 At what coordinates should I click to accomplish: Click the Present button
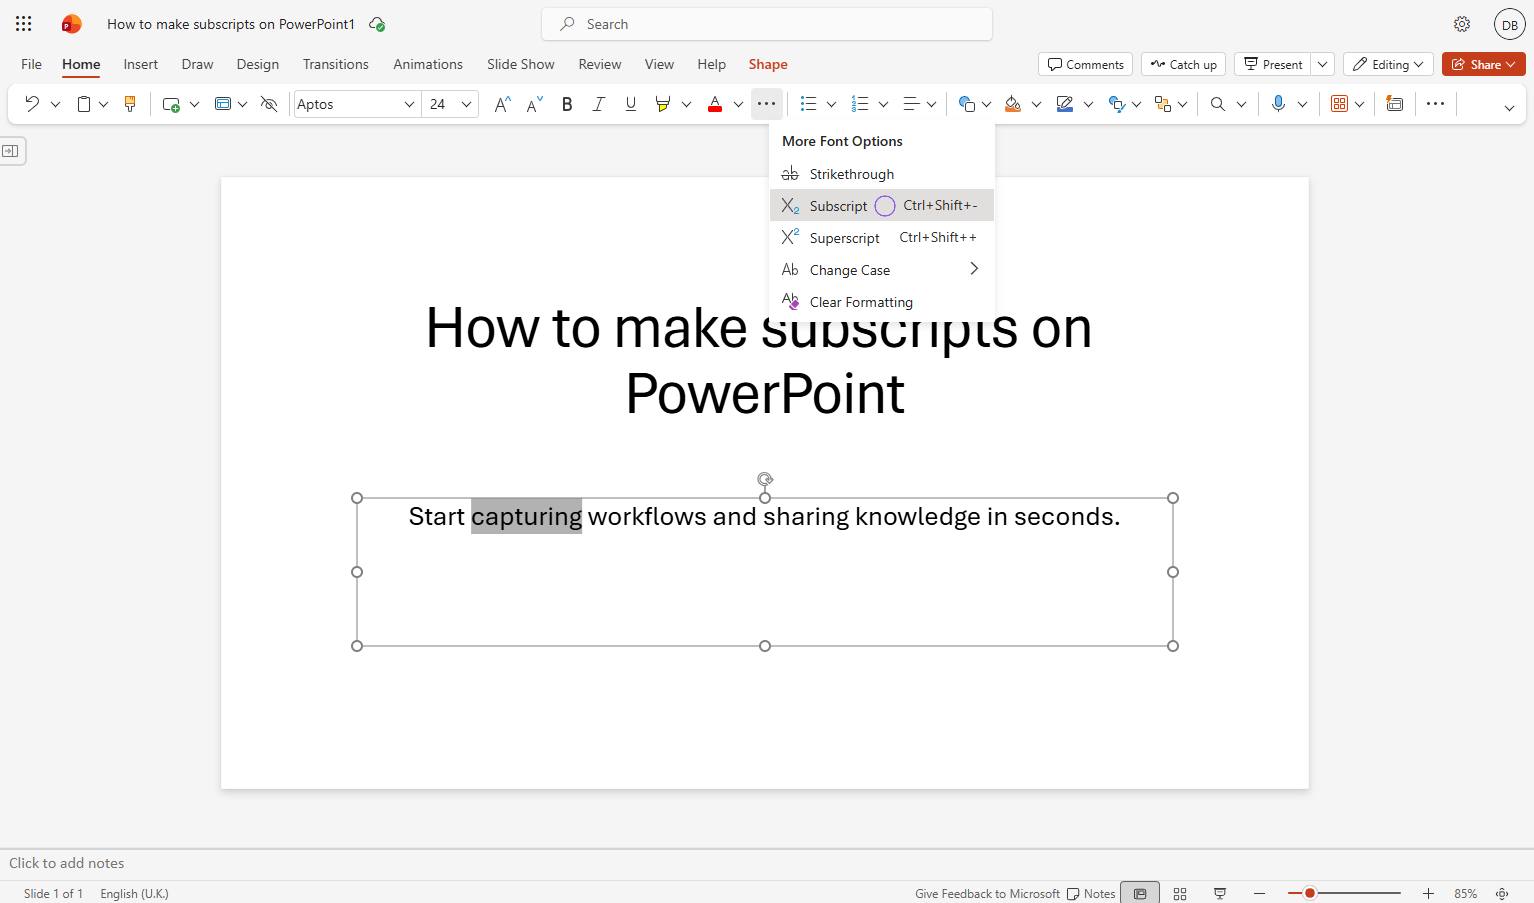pyautogui.click(x=1273, y=64)
